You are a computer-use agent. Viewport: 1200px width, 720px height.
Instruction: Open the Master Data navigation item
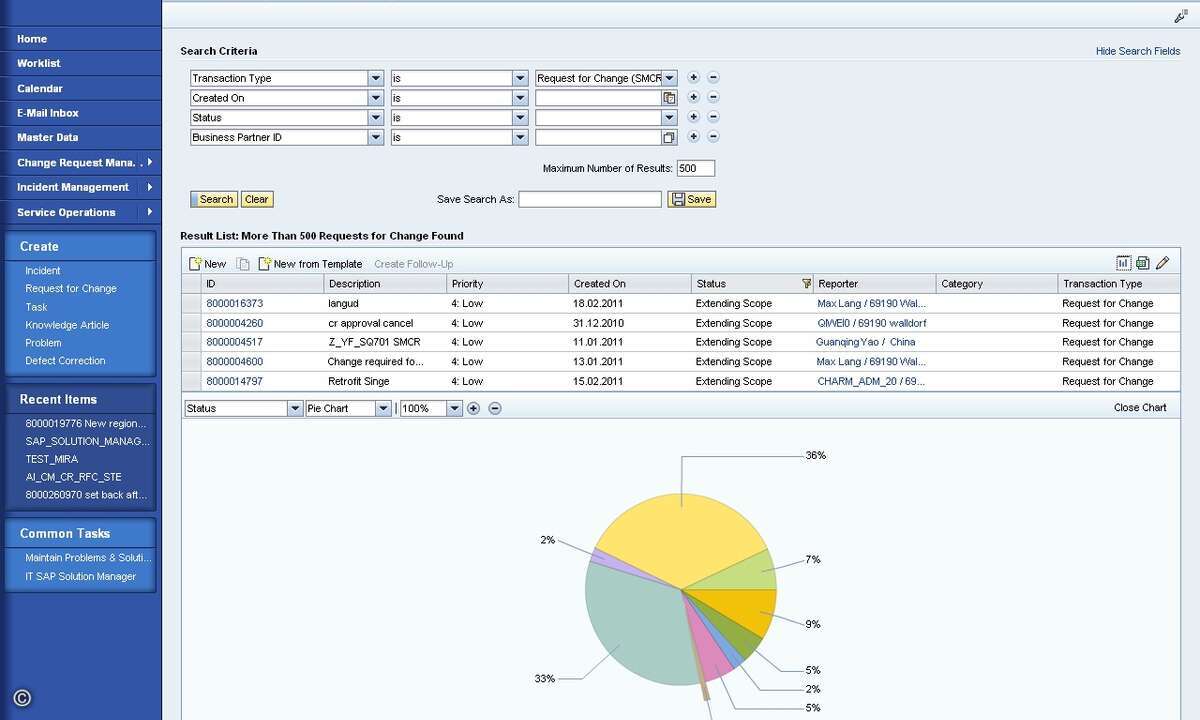47,137
